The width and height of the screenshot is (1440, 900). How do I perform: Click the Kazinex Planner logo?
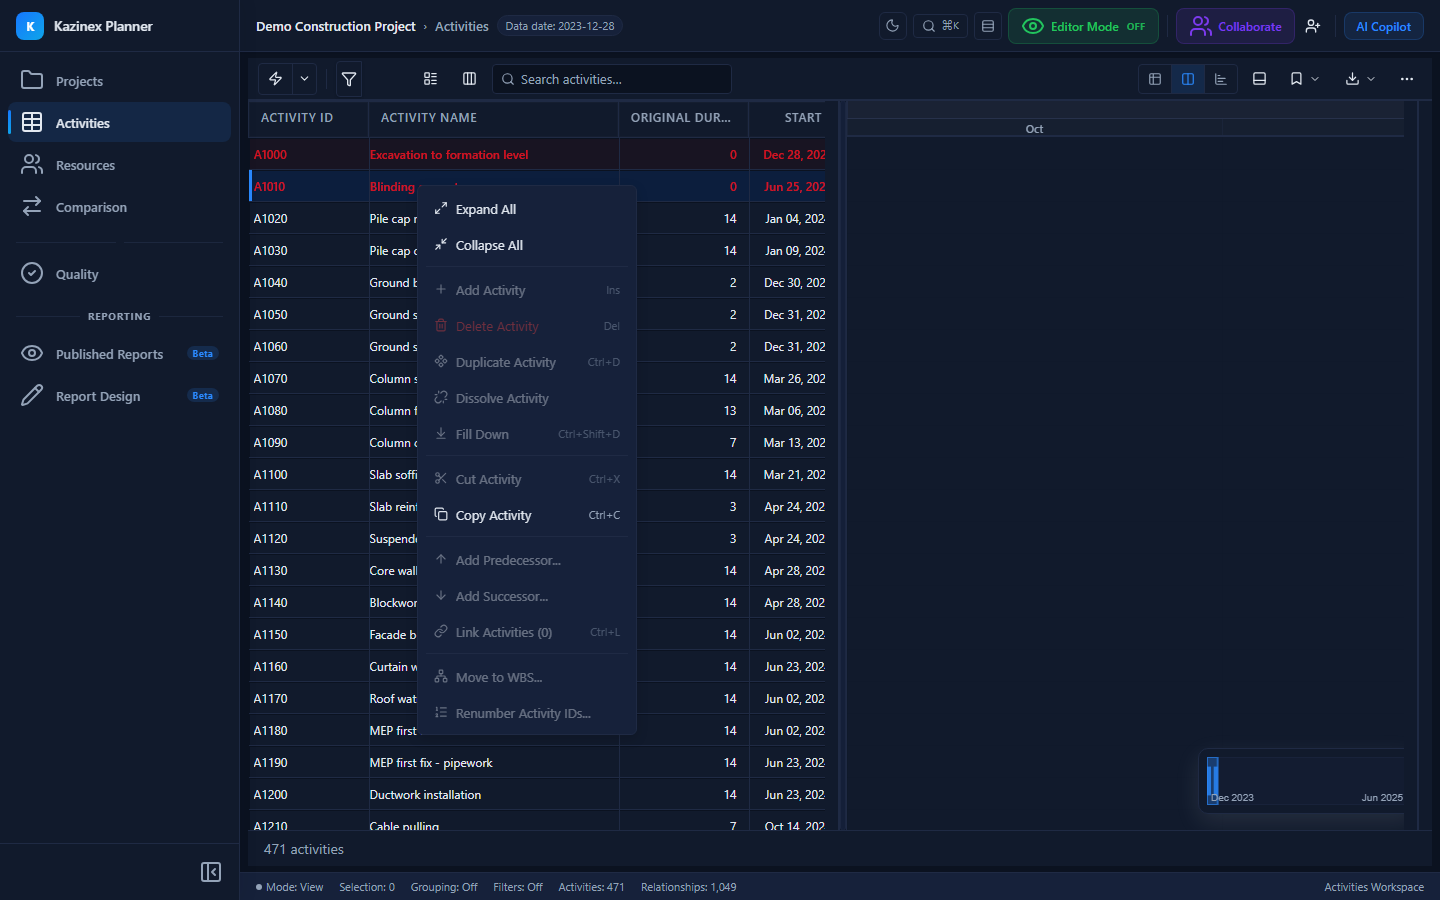point(30,26)
